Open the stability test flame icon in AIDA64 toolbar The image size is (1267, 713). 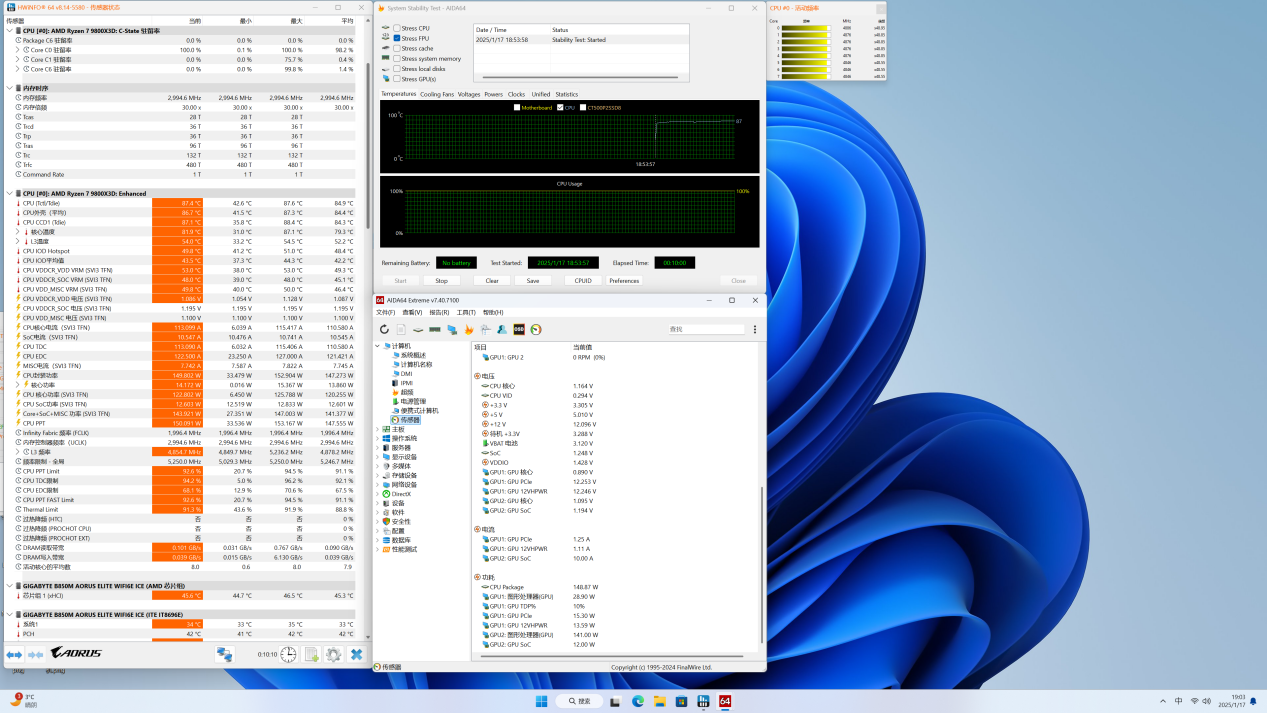pyautogui.click(x=469, y=329)
